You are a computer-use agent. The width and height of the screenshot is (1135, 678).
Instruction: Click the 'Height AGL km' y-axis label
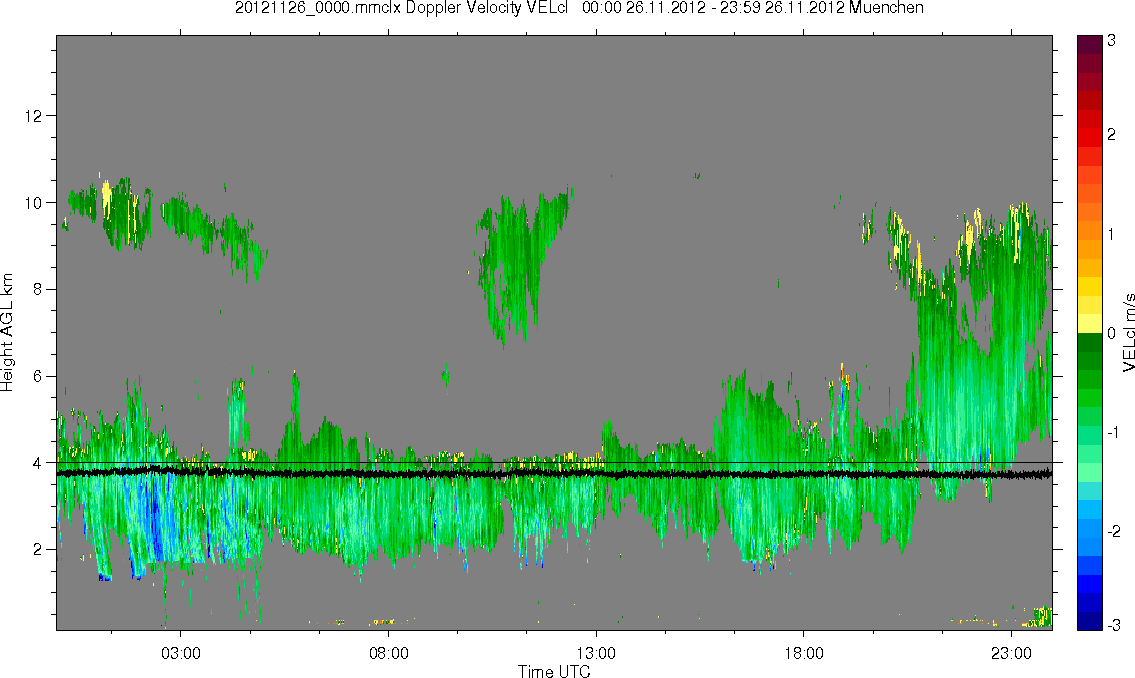[x=7, y=332]
